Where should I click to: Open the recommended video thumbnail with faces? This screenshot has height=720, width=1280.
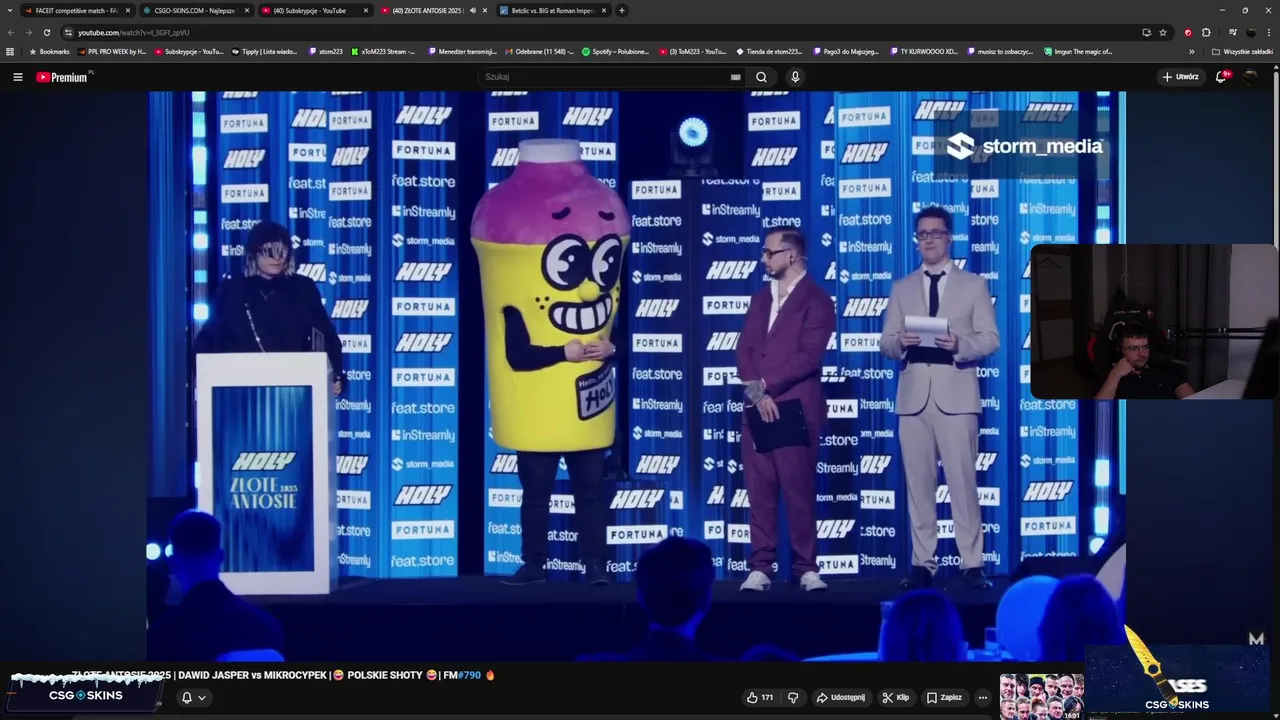pyautogui.click(x=1041, y=697)
